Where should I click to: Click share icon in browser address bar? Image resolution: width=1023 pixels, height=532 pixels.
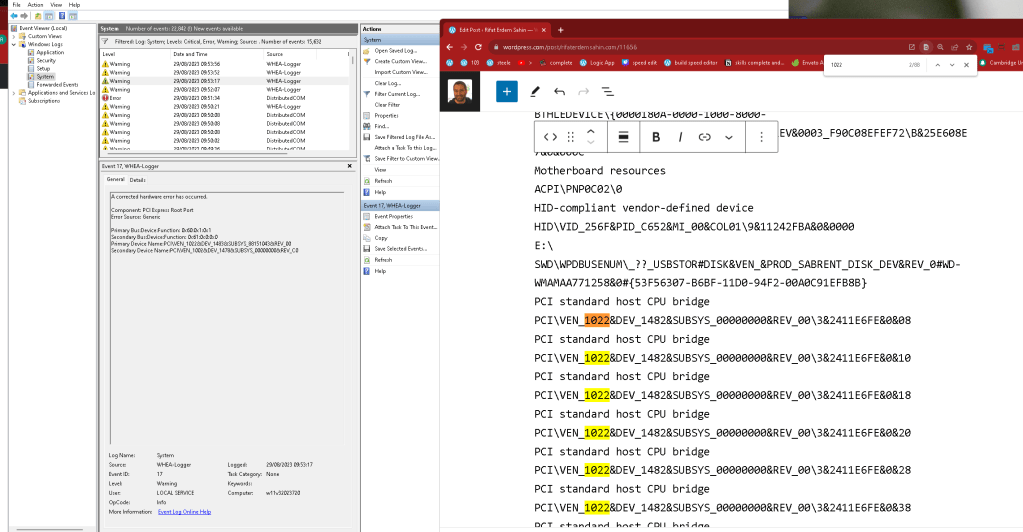pyautogui.click(x=954, y=47)
